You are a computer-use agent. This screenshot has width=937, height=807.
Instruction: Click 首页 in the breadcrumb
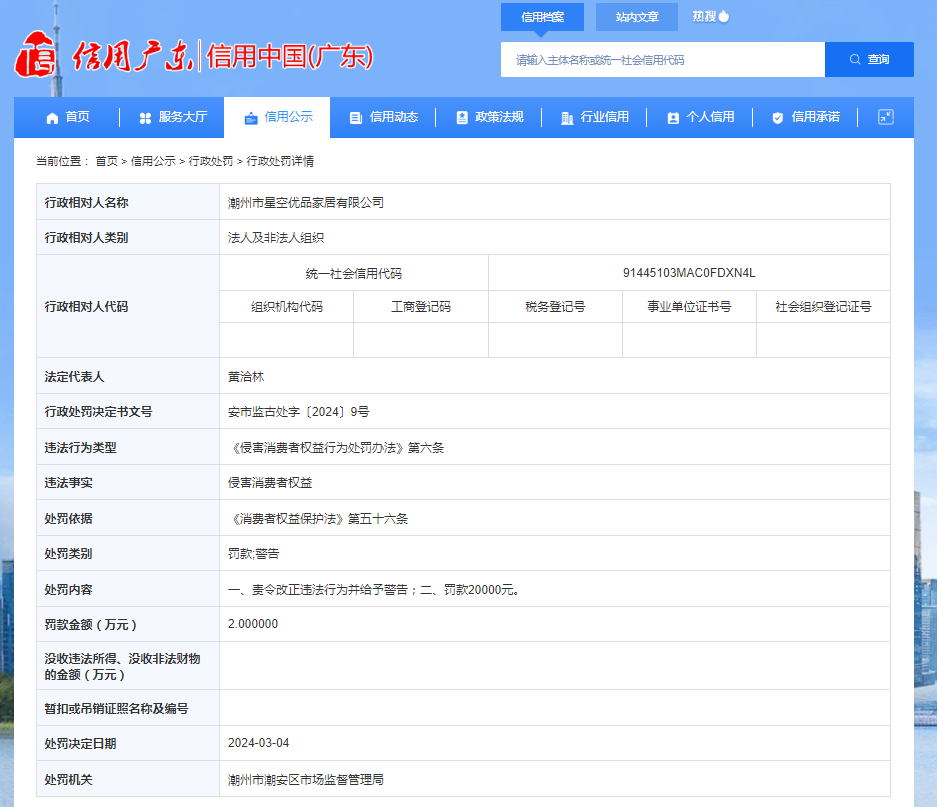(x=106, y=161)
